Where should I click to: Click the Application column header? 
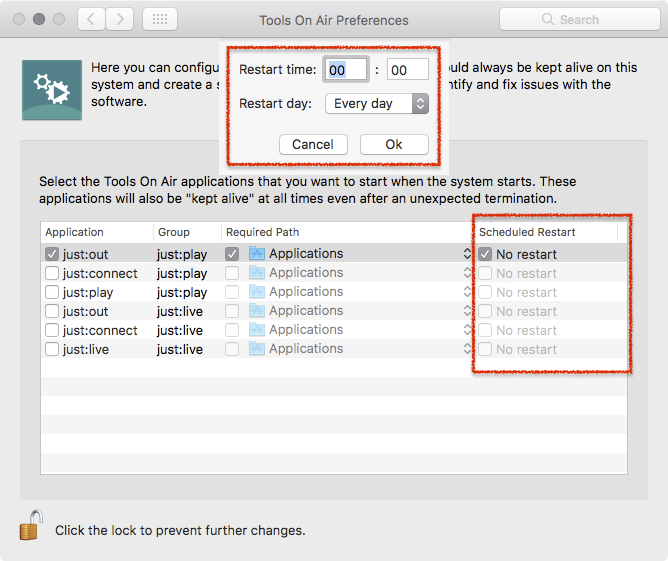coord(97,232)
